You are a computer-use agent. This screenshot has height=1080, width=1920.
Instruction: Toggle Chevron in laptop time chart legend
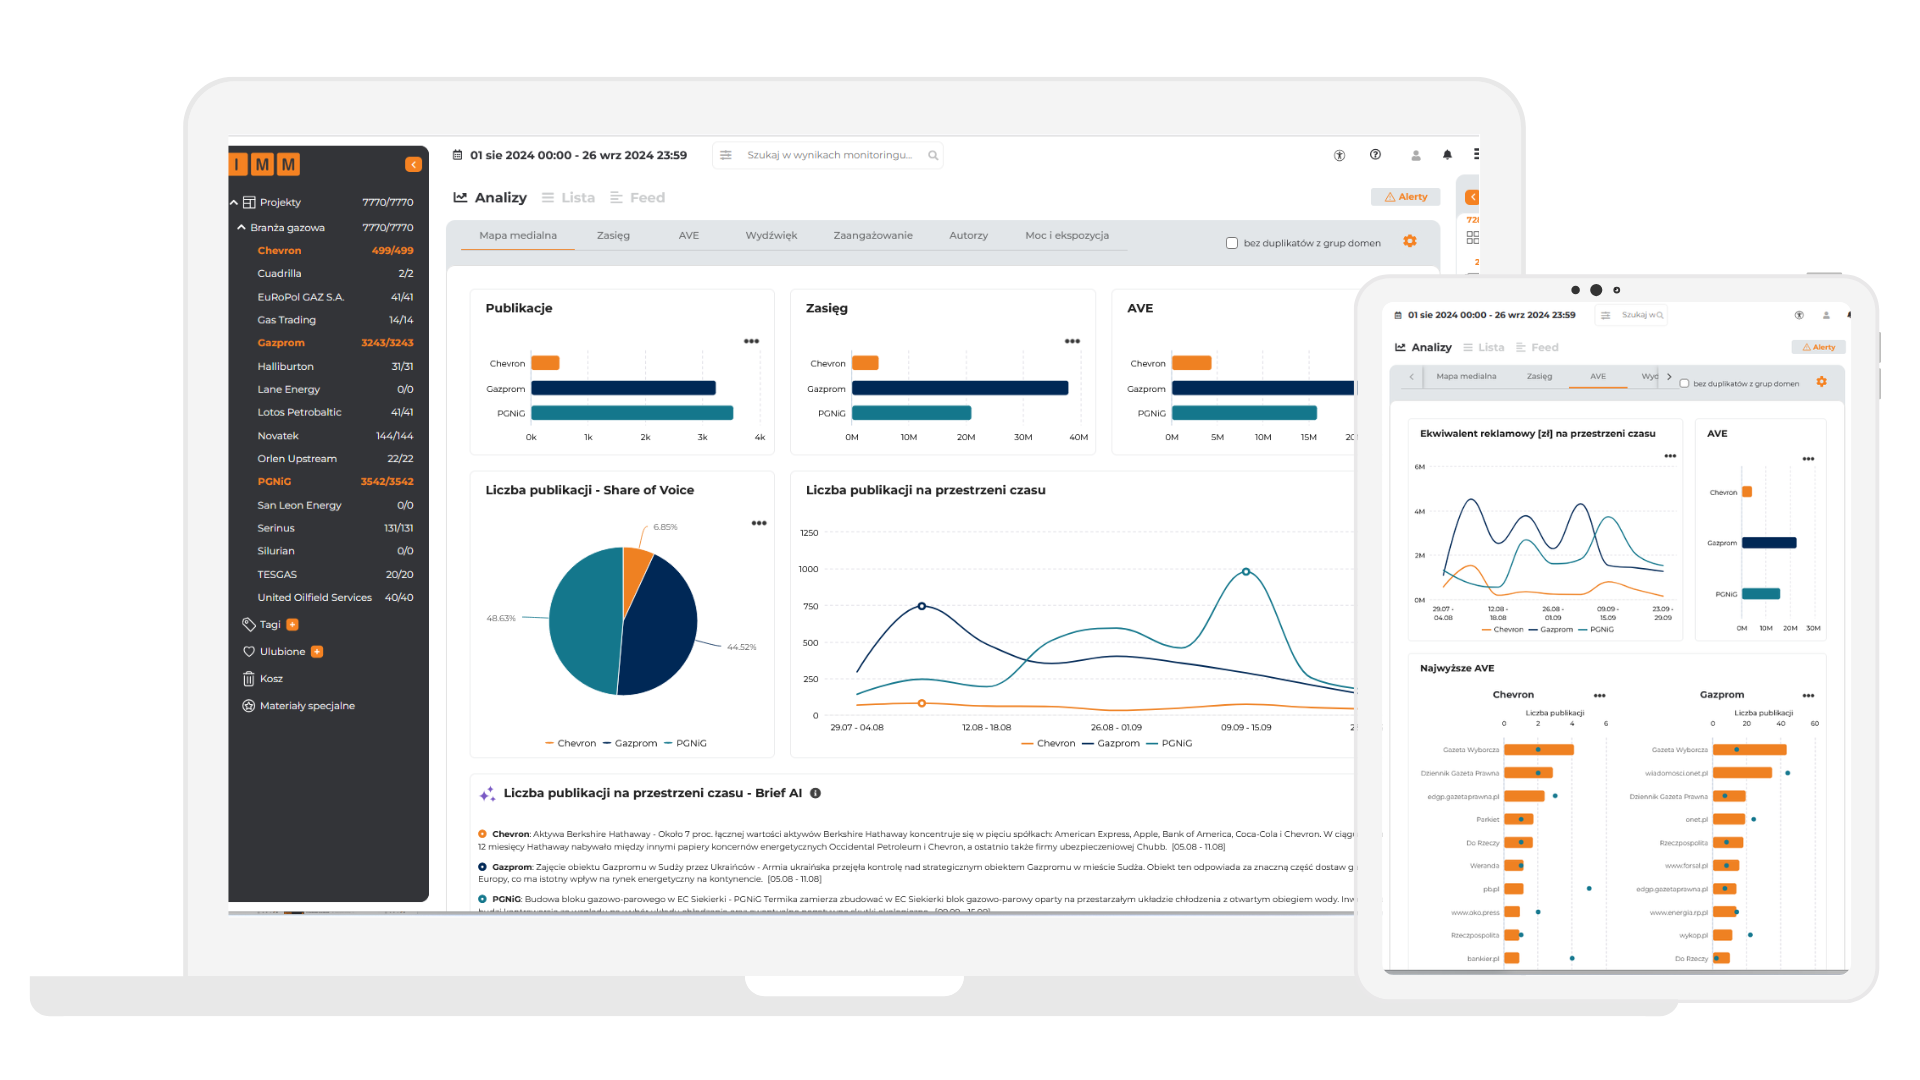[1048, 743]
